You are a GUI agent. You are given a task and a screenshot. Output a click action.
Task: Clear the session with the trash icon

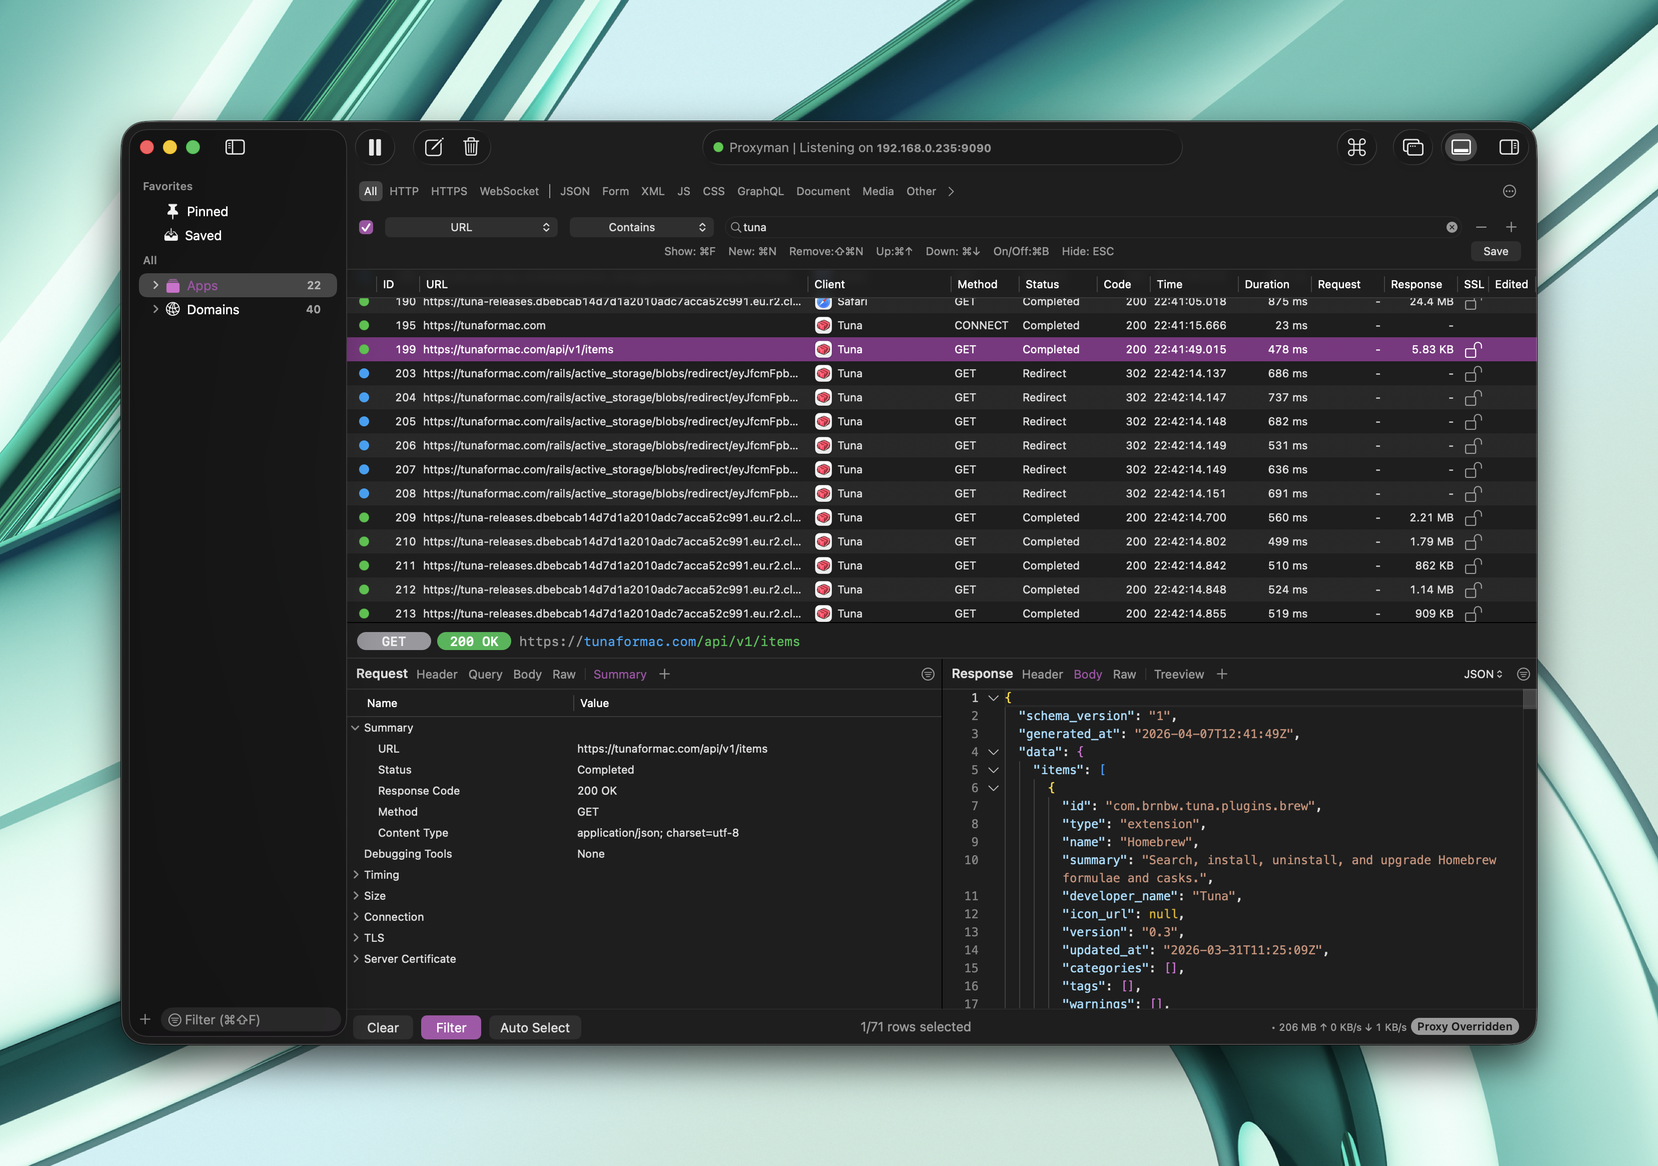pyautogui.click(x=471, y=148)
